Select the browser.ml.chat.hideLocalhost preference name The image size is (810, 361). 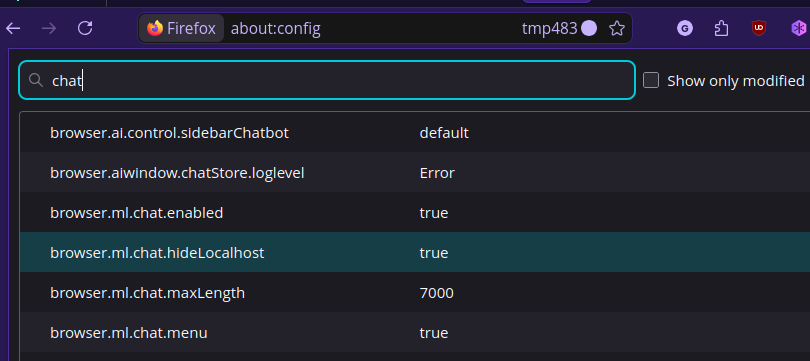[157, 253]
